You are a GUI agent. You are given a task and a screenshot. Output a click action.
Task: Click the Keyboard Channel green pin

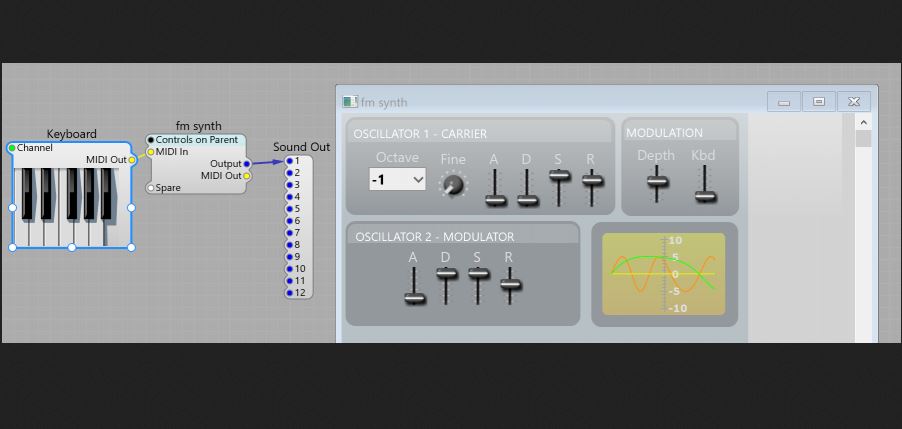click(12, 148)
